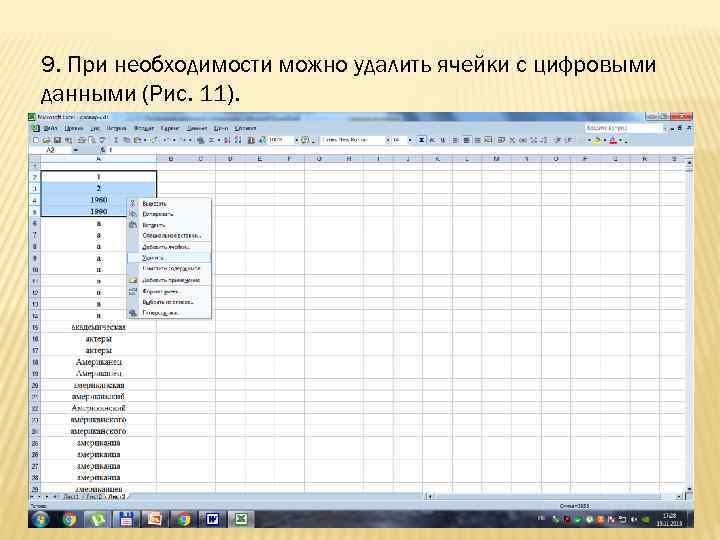Click the Sort ascending toolbar icon
Image resolution: width=720 pixels, height=540 pixels.
point(227,140)
